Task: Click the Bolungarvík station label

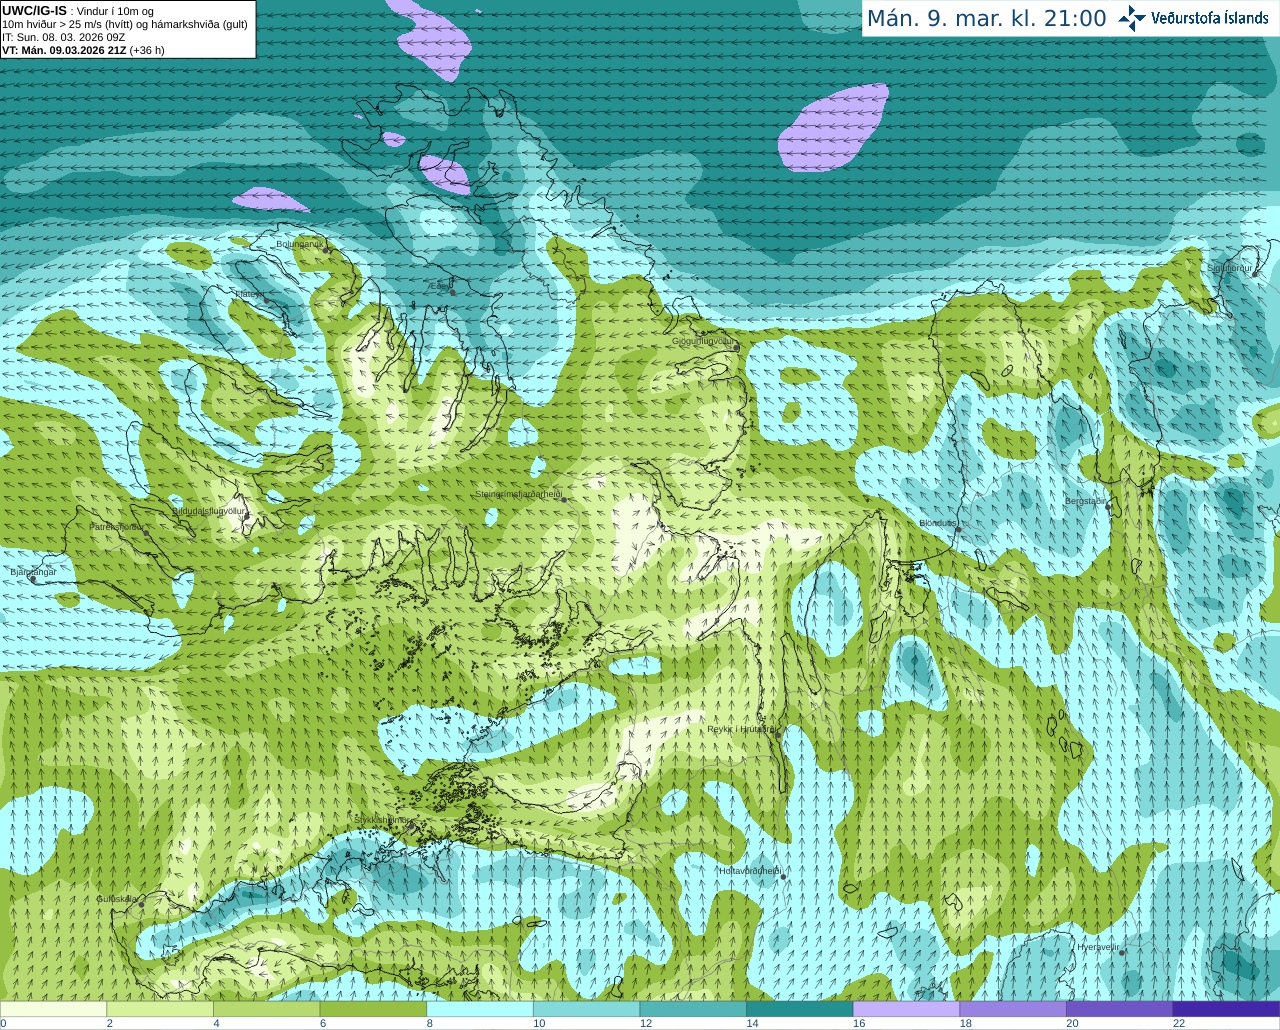Action: tap(300, 244)
